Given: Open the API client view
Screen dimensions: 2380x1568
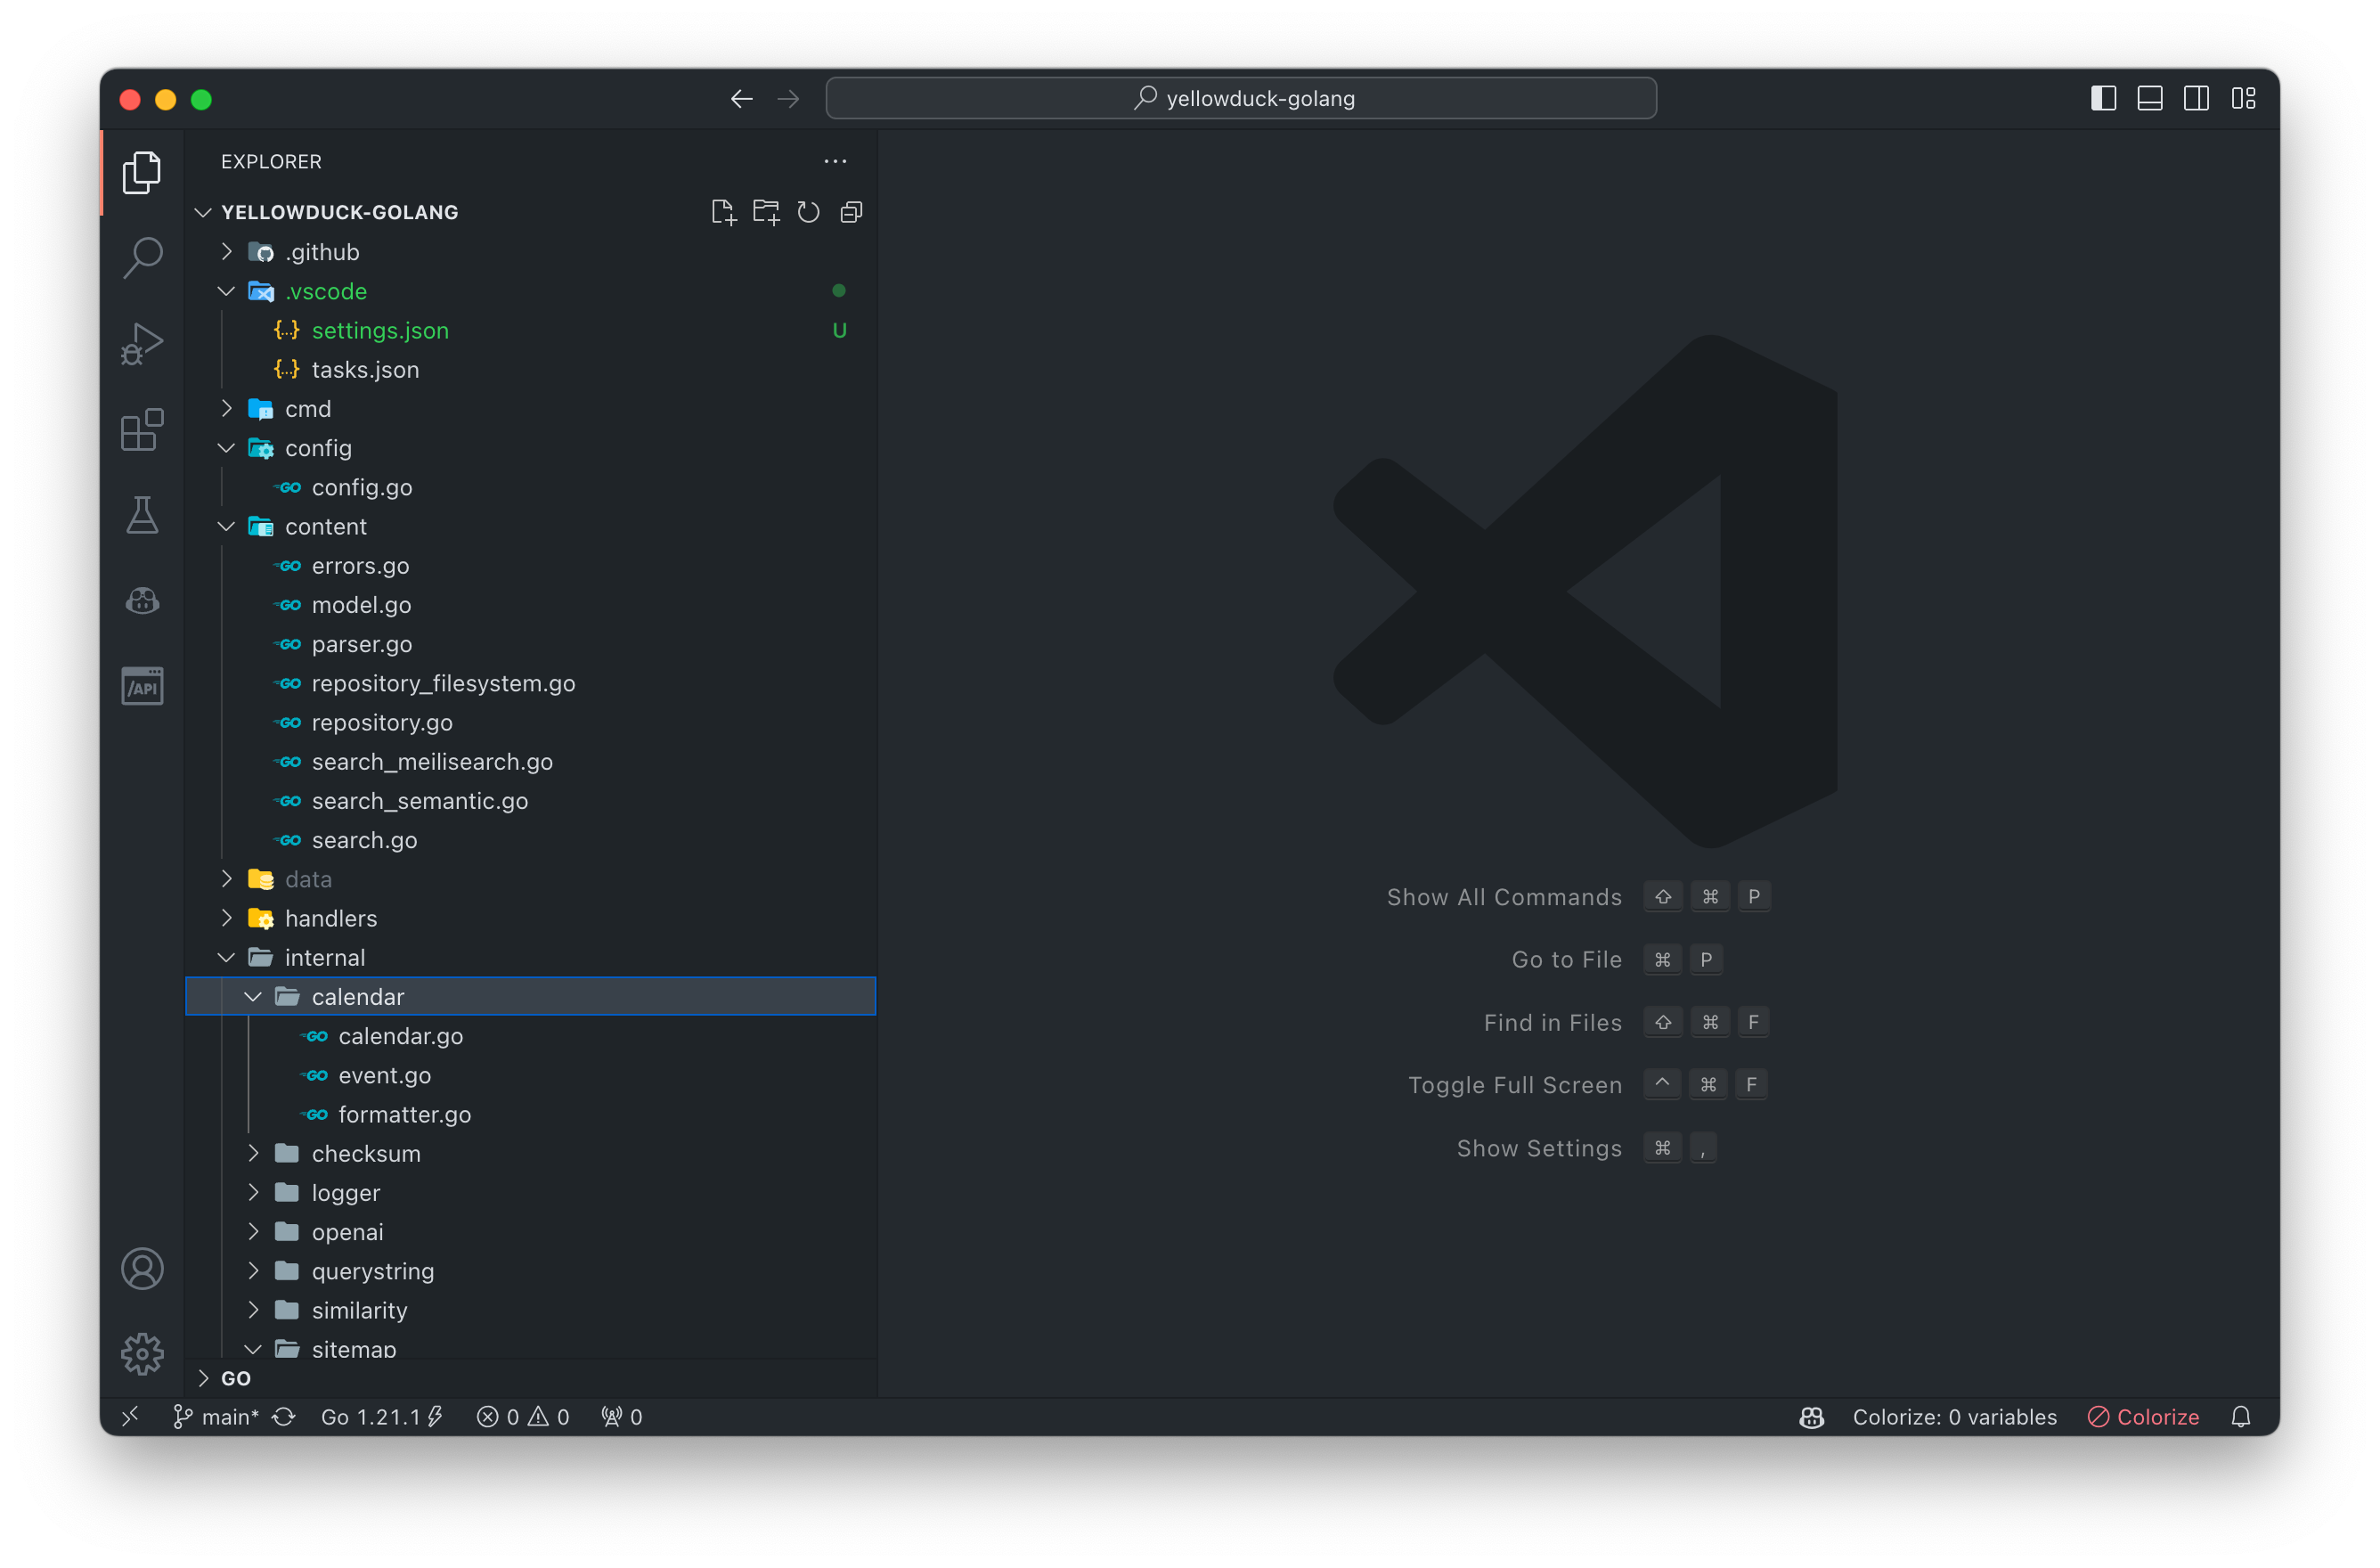Looking at the screenshot, I should tap(142, 687).
